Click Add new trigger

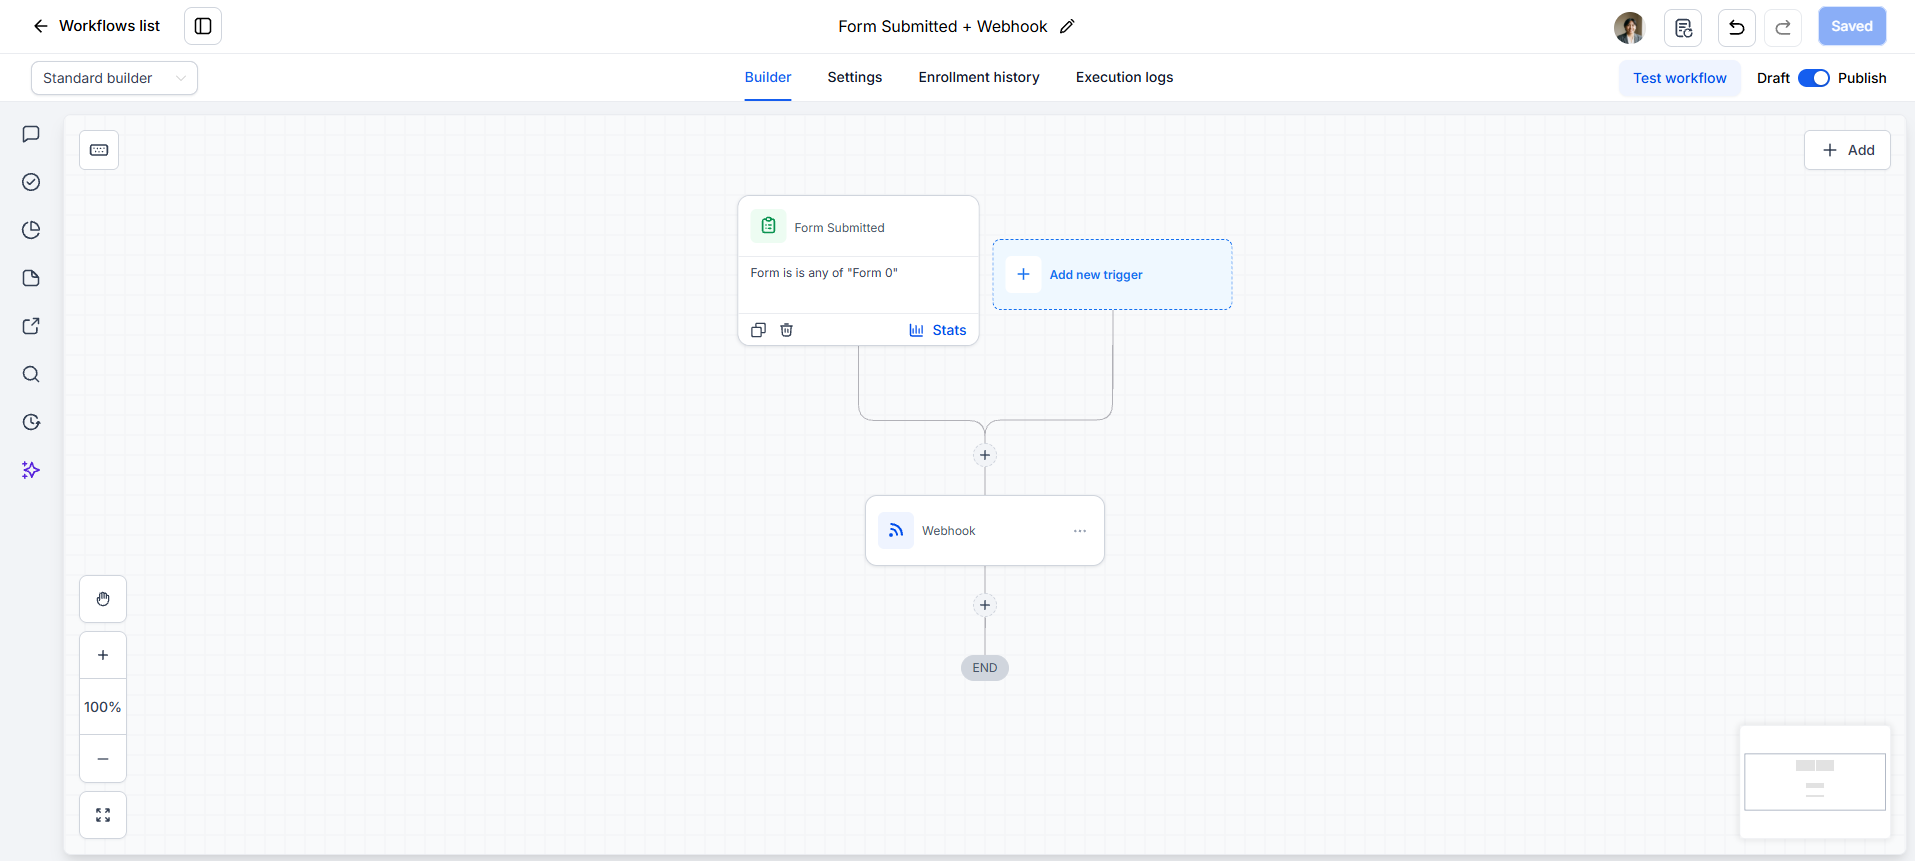tap(1112, 274)
